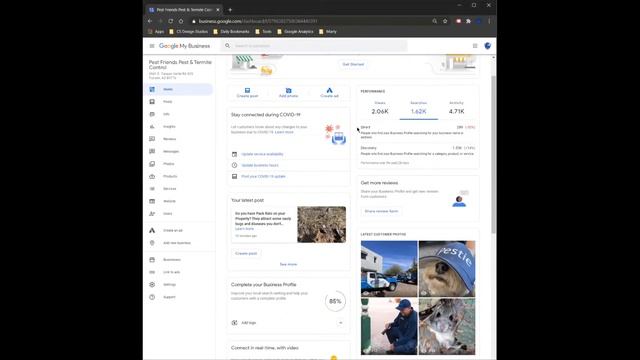Click the Share review form button
This screenshot has width=640, height=360.
(x=381, y=211)
